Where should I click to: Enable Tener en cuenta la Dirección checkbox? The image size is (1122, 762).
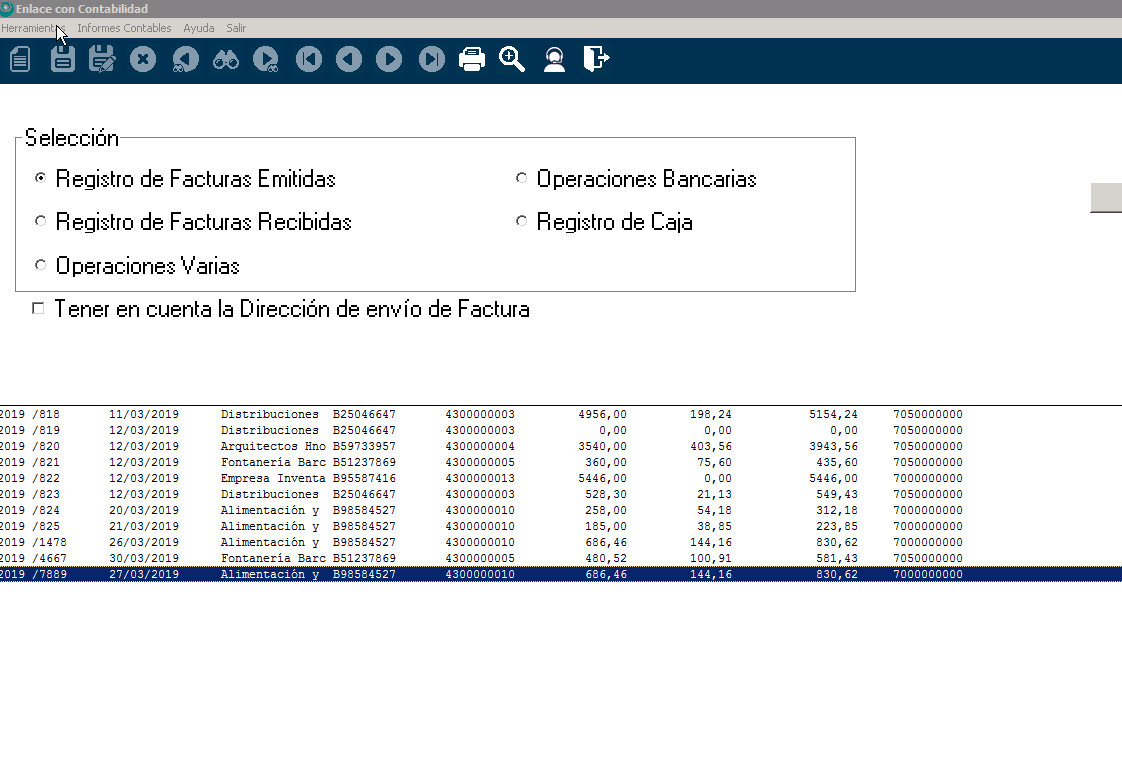pos(39,309)
